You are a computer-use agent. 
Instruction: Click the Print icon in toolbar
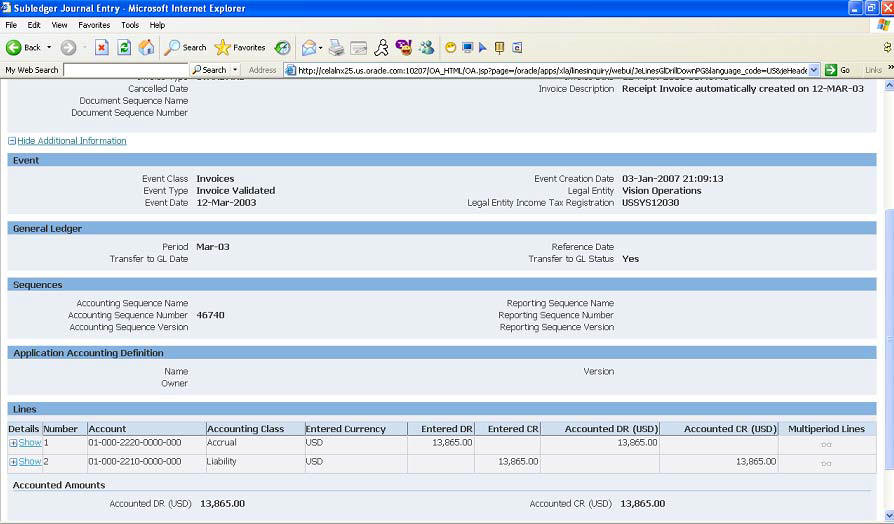[337, 47]
